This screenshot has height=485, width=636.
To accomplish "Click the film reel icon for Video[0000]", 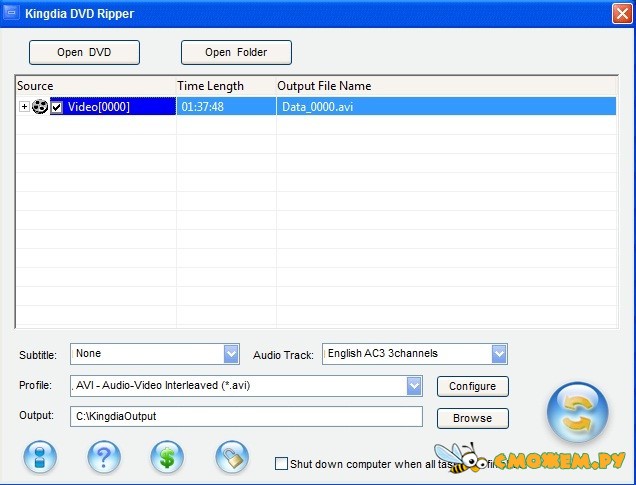I will 40,107.
